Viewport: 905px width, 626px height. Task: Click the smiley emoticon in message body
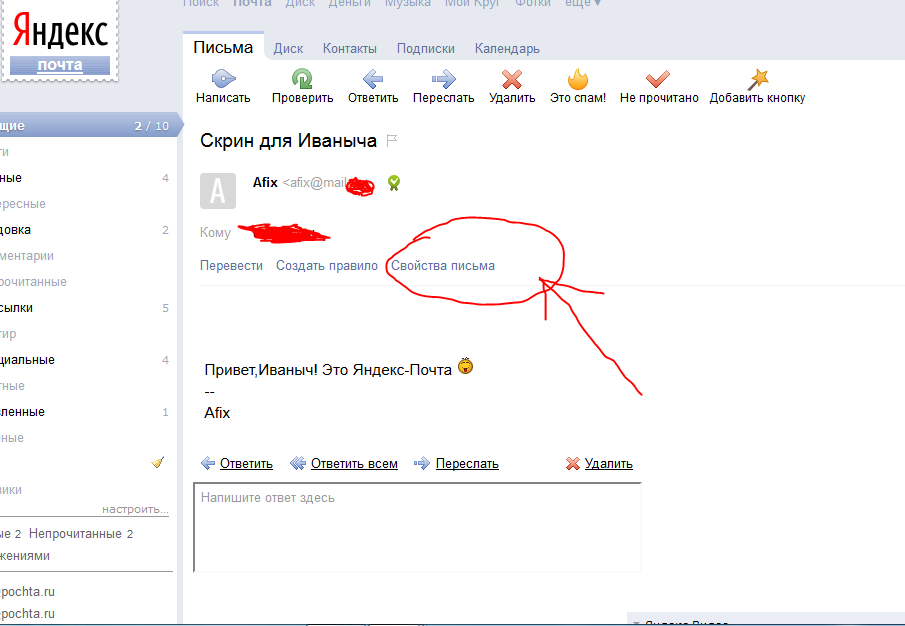(x=466, y=366)
